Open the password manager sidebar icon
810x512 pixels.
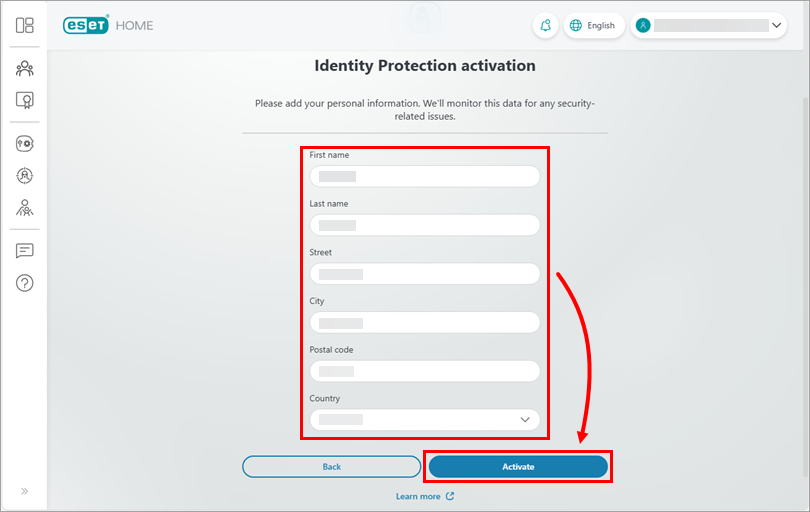pos(25,144)
